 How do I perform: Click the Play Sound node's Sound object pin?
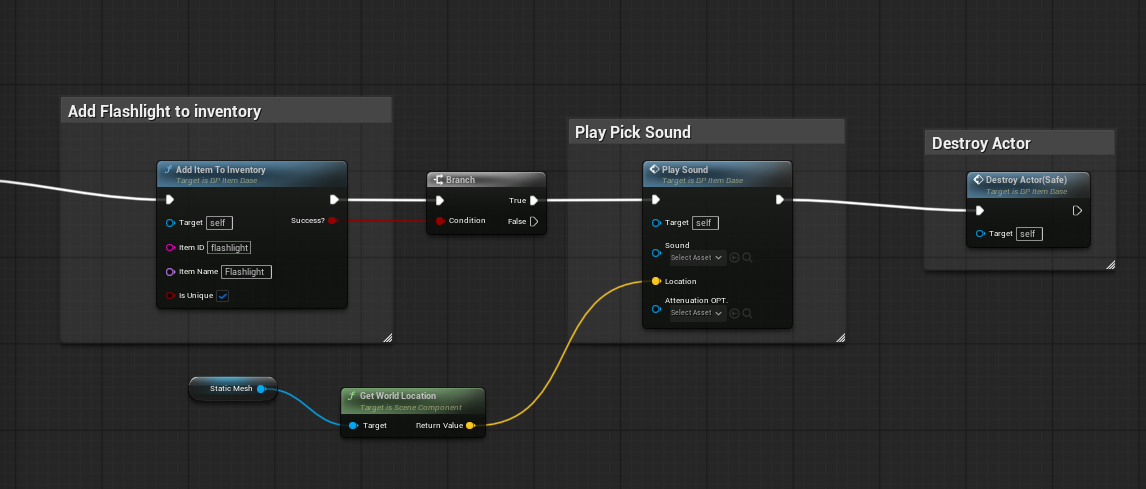[x=656, y=253]
